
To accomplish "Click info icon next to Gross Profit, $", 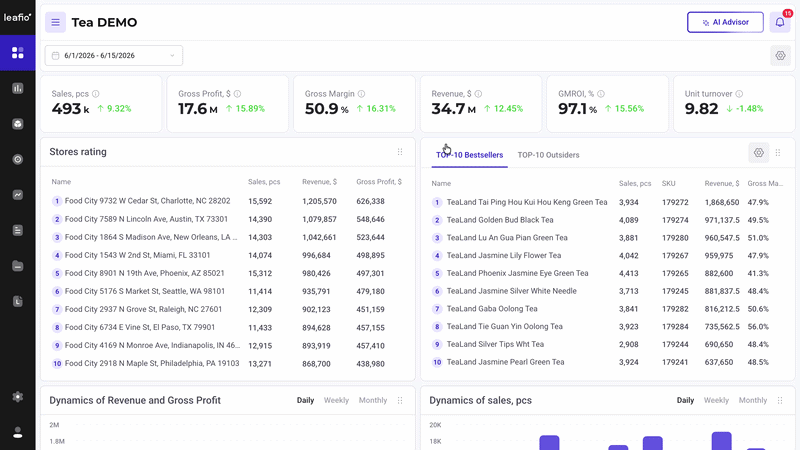I will click(237, 94).
